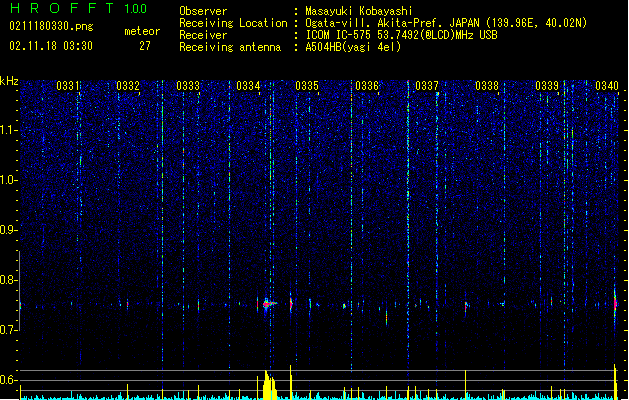Image resolution: width=629 pixels, height=400 pixels.
Task: Click the 1.1 frequency axis label
Action: [x=8, y=130]
